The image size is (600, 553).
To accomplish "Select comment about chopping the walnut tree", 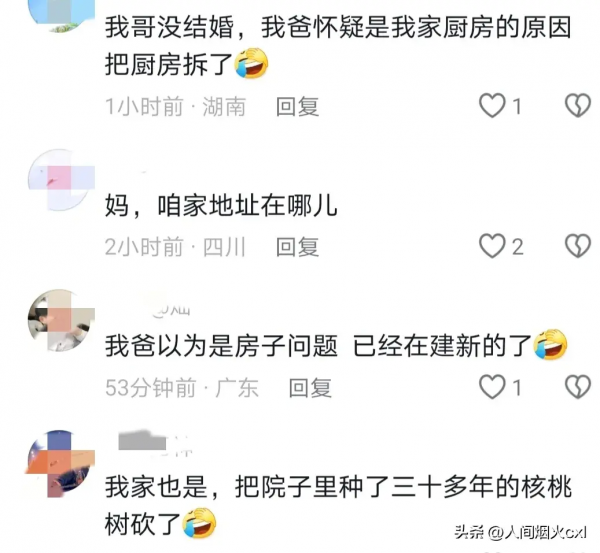I will [338, 505].
